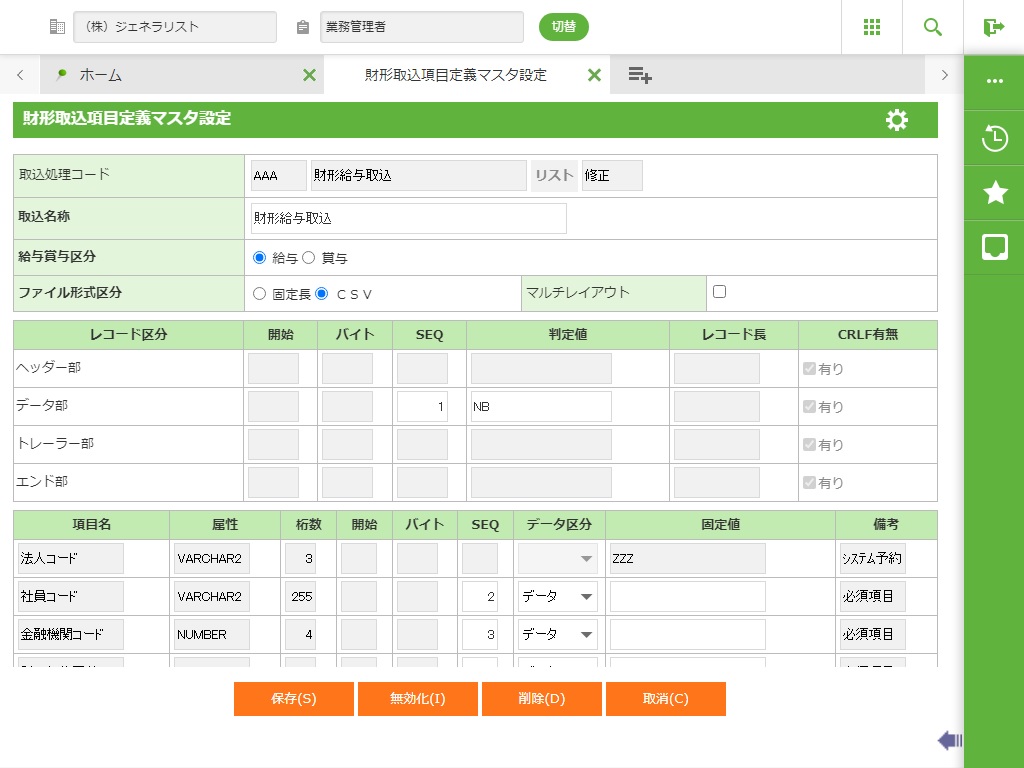Screen dimensions: 1024x768
Task: Open the apps grid menu icon
Action: [x=872, y=27]
